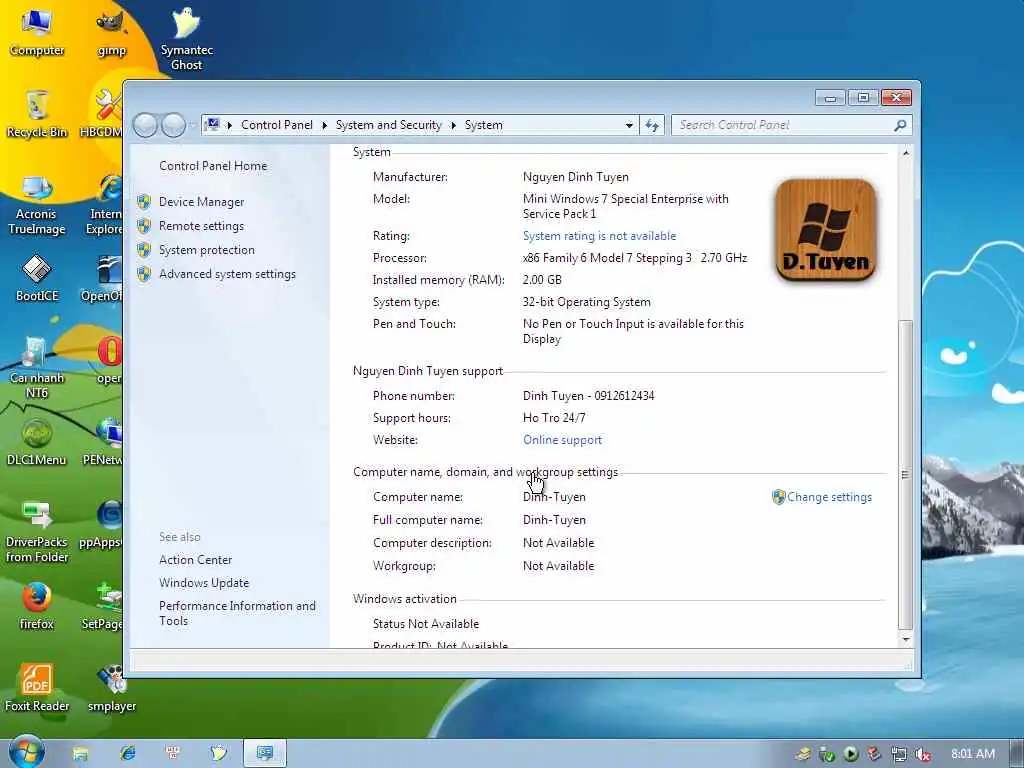The width and height of the screenshot is (1024, 768).
Task: Open smplayer desktop icon
Action: pos(112,687)
